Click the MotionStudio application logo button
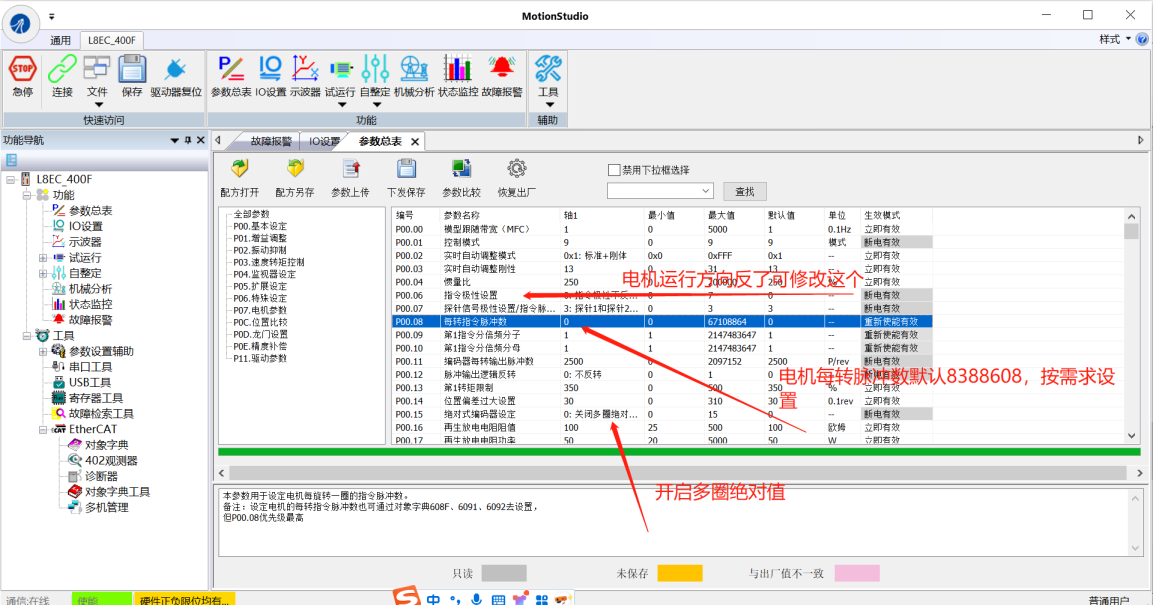Screen dimensions: 1153x605 [20, 24]
